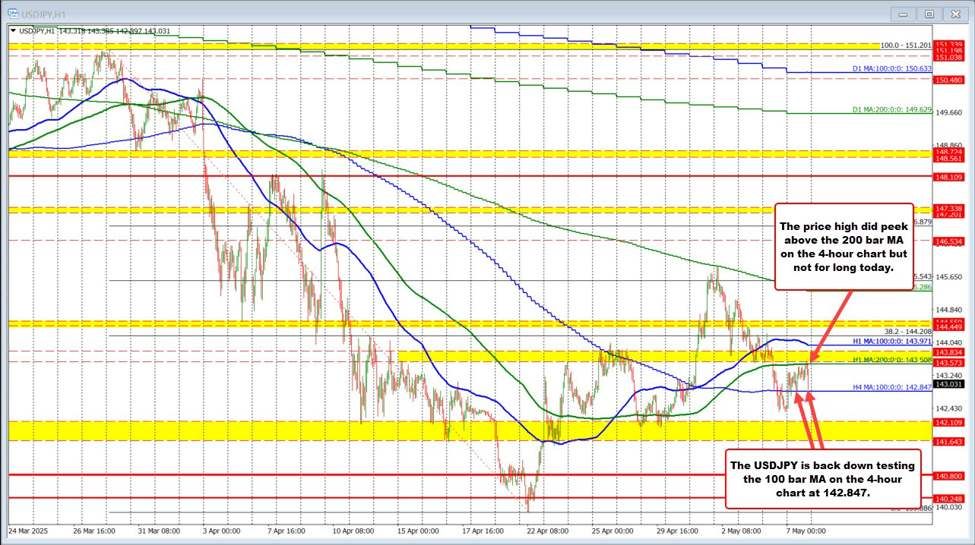Screen dimensions: 975x545
Task: Click the 7 Apr 16:00 time label
Action: [286, 531]
